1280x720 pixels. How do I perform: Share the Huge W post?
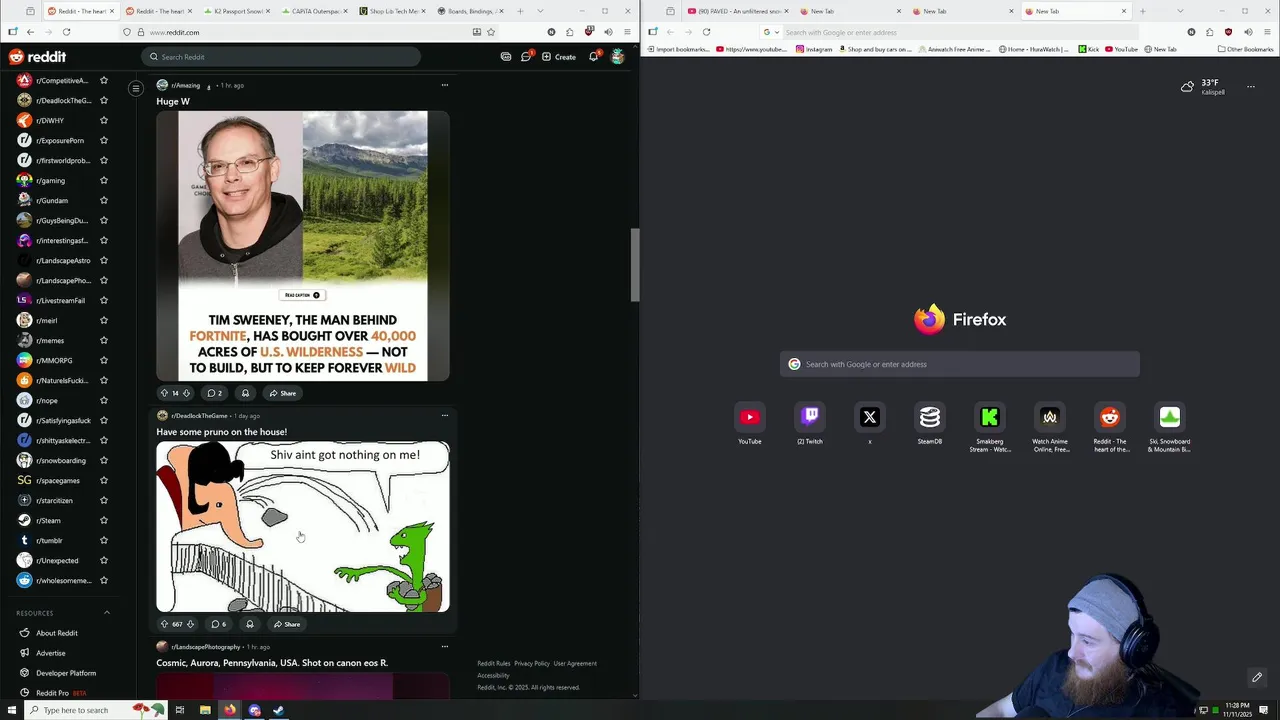click(x=282, y=393)
